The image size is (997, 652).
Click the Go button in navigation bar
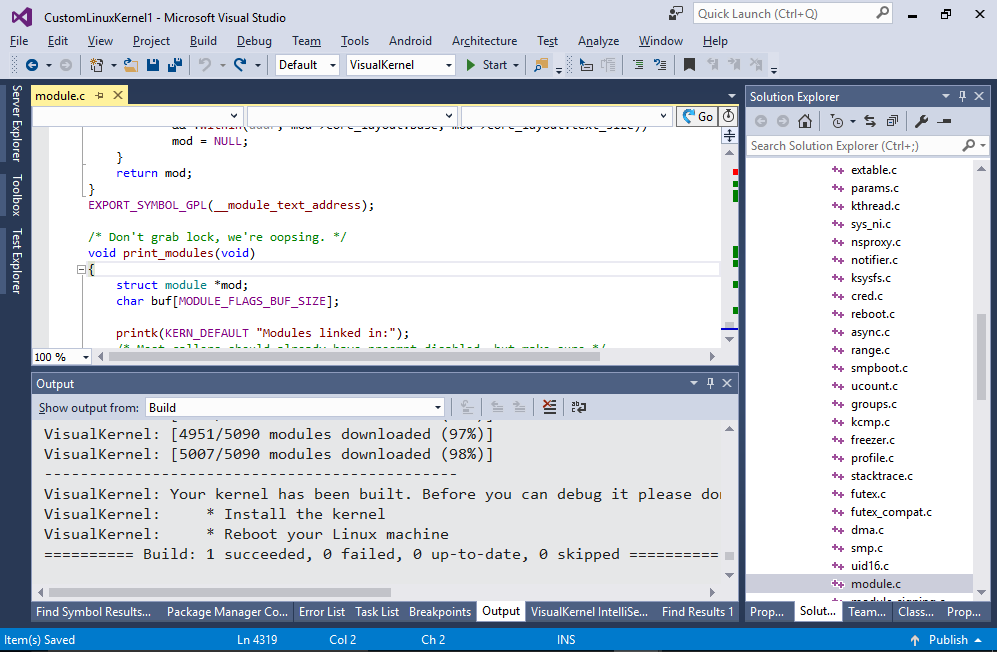pyautogui.click(x=698, y=116)
